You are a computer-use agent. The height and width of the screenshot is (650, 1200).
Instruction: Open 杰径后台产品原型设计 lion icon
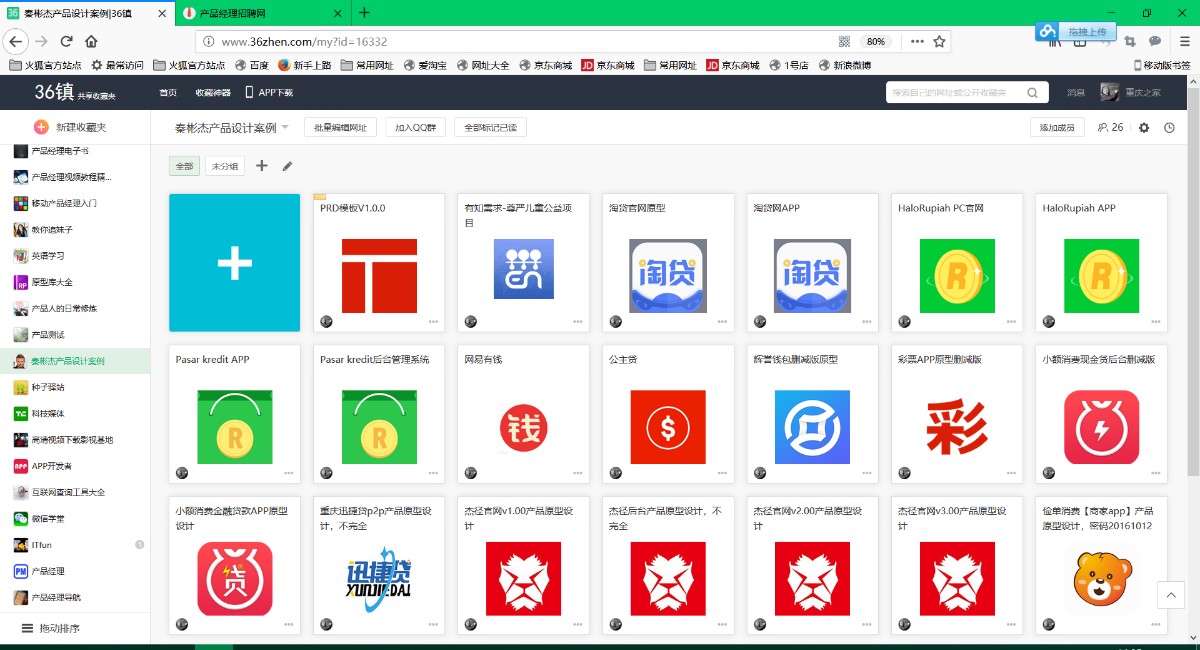coord(668,579)
